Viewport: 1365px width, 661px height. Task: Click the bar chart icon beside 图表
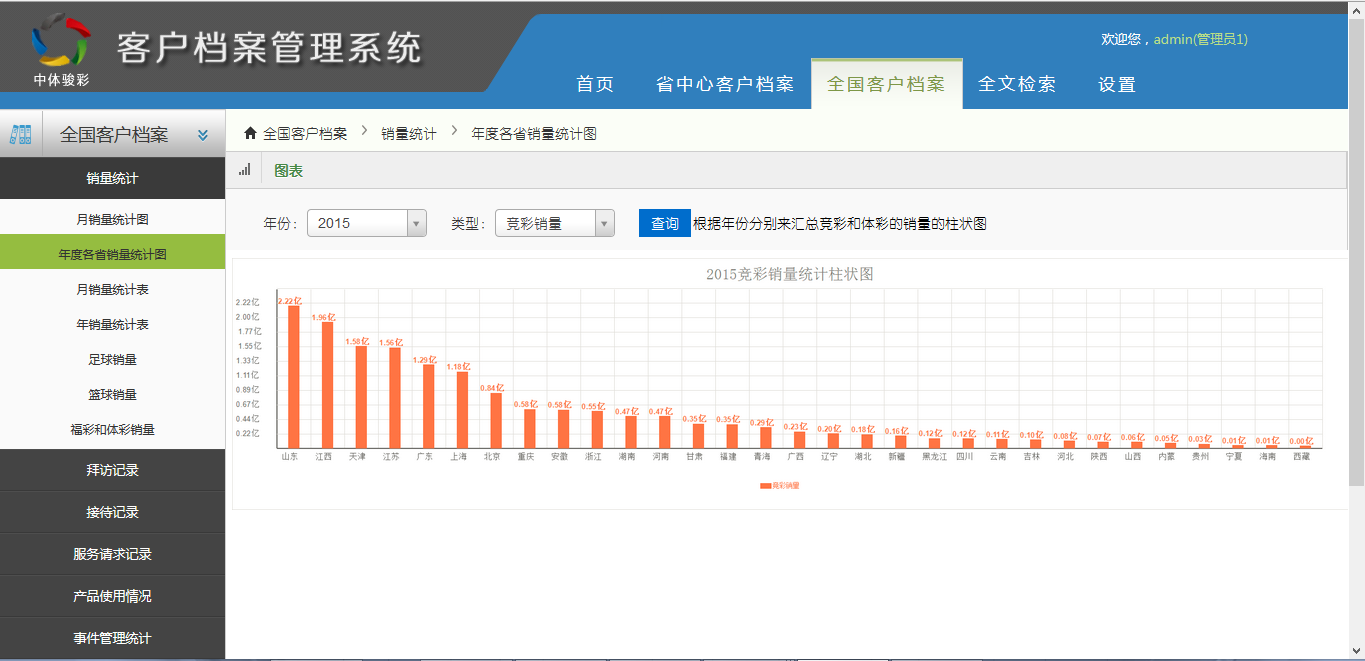point(244,171)
